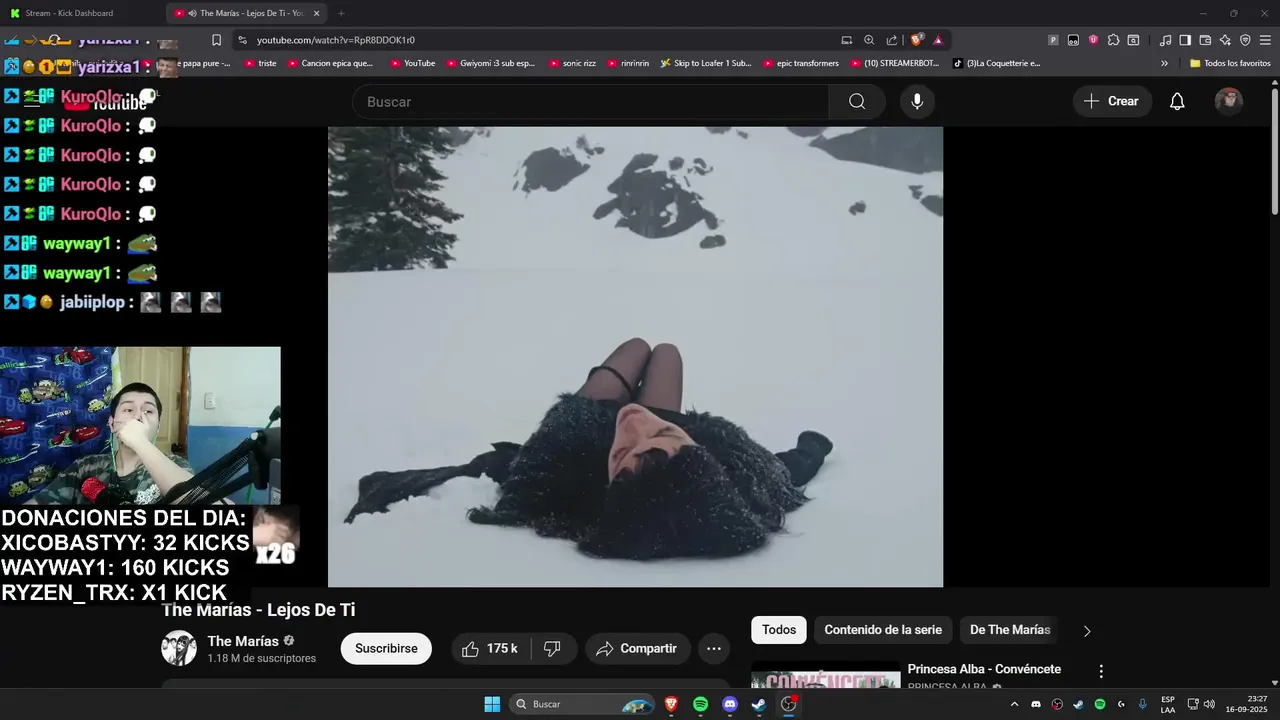This screenshot has height=720, width=1280.
Task: Open the Brave Shields lion icon
Action: pyautogui.click(x=916, y=40)
